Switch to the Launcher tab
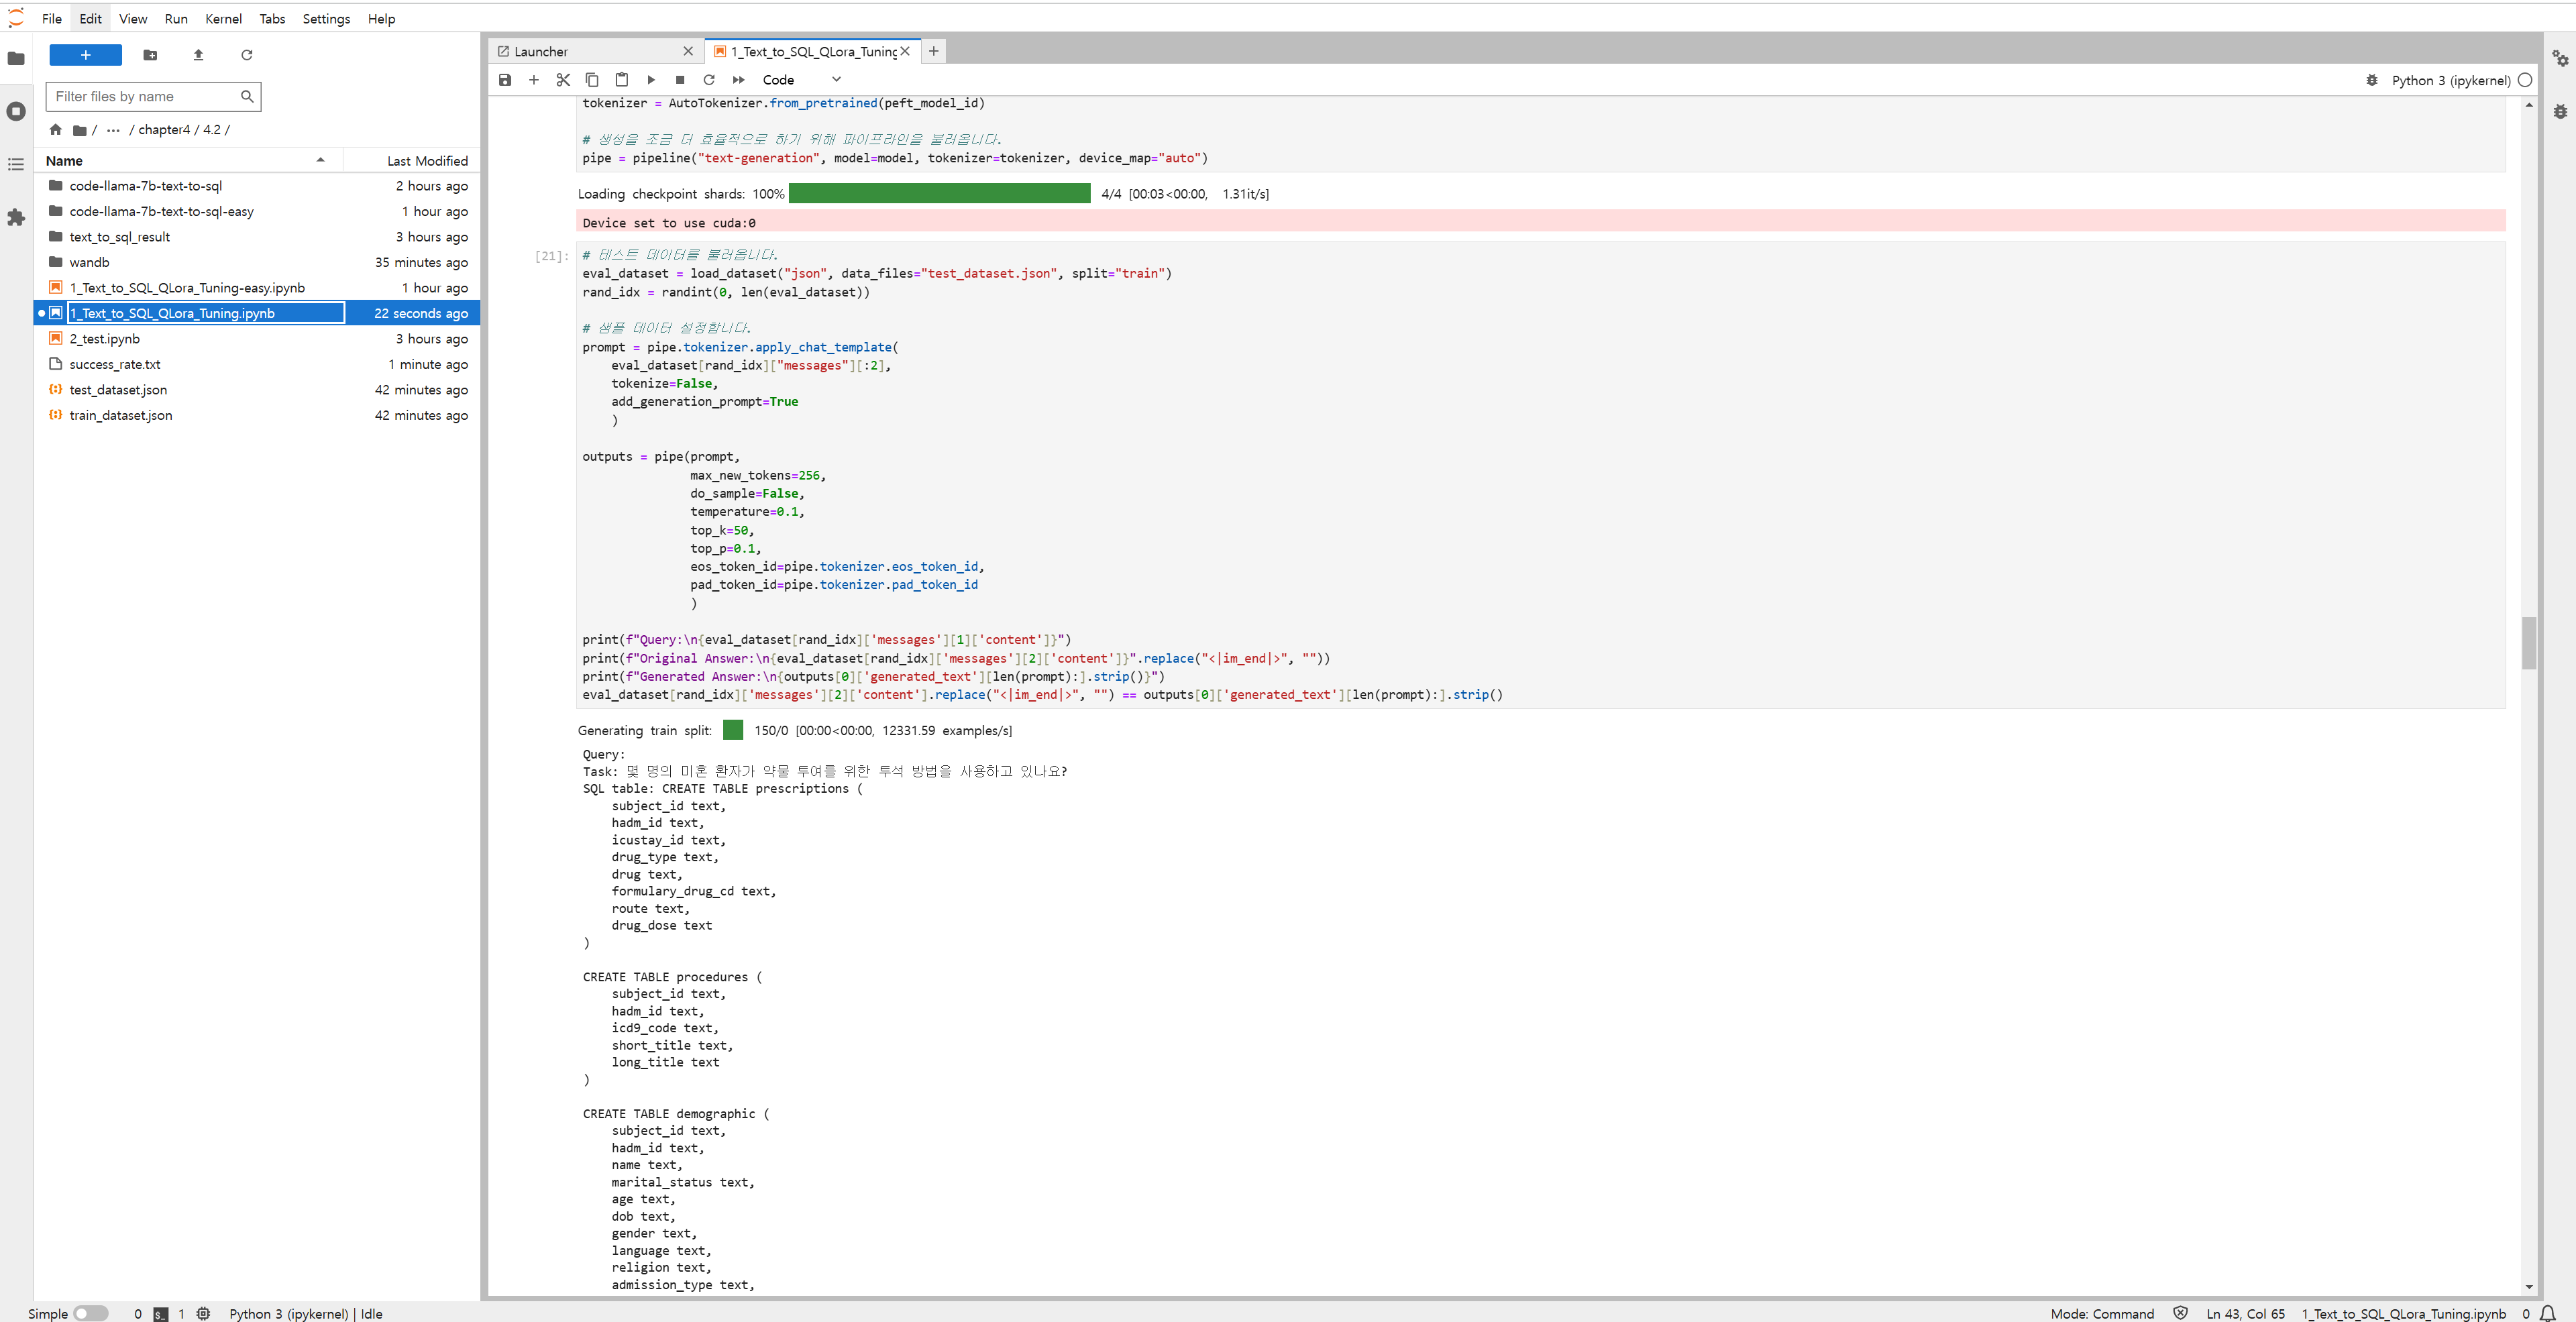This screenshot has width=2576, height=1322. tap(541, 52)
